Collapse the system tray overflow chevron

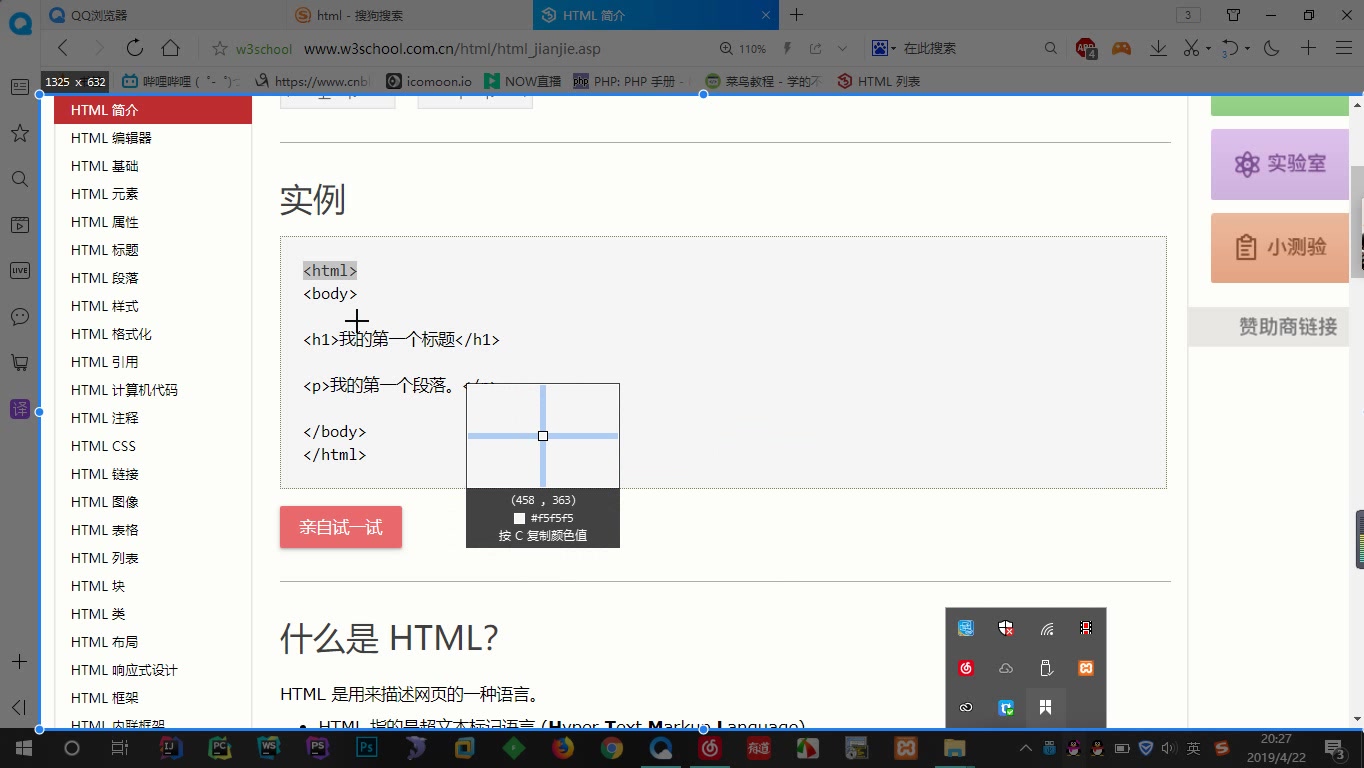click(x=1026, y=748)
